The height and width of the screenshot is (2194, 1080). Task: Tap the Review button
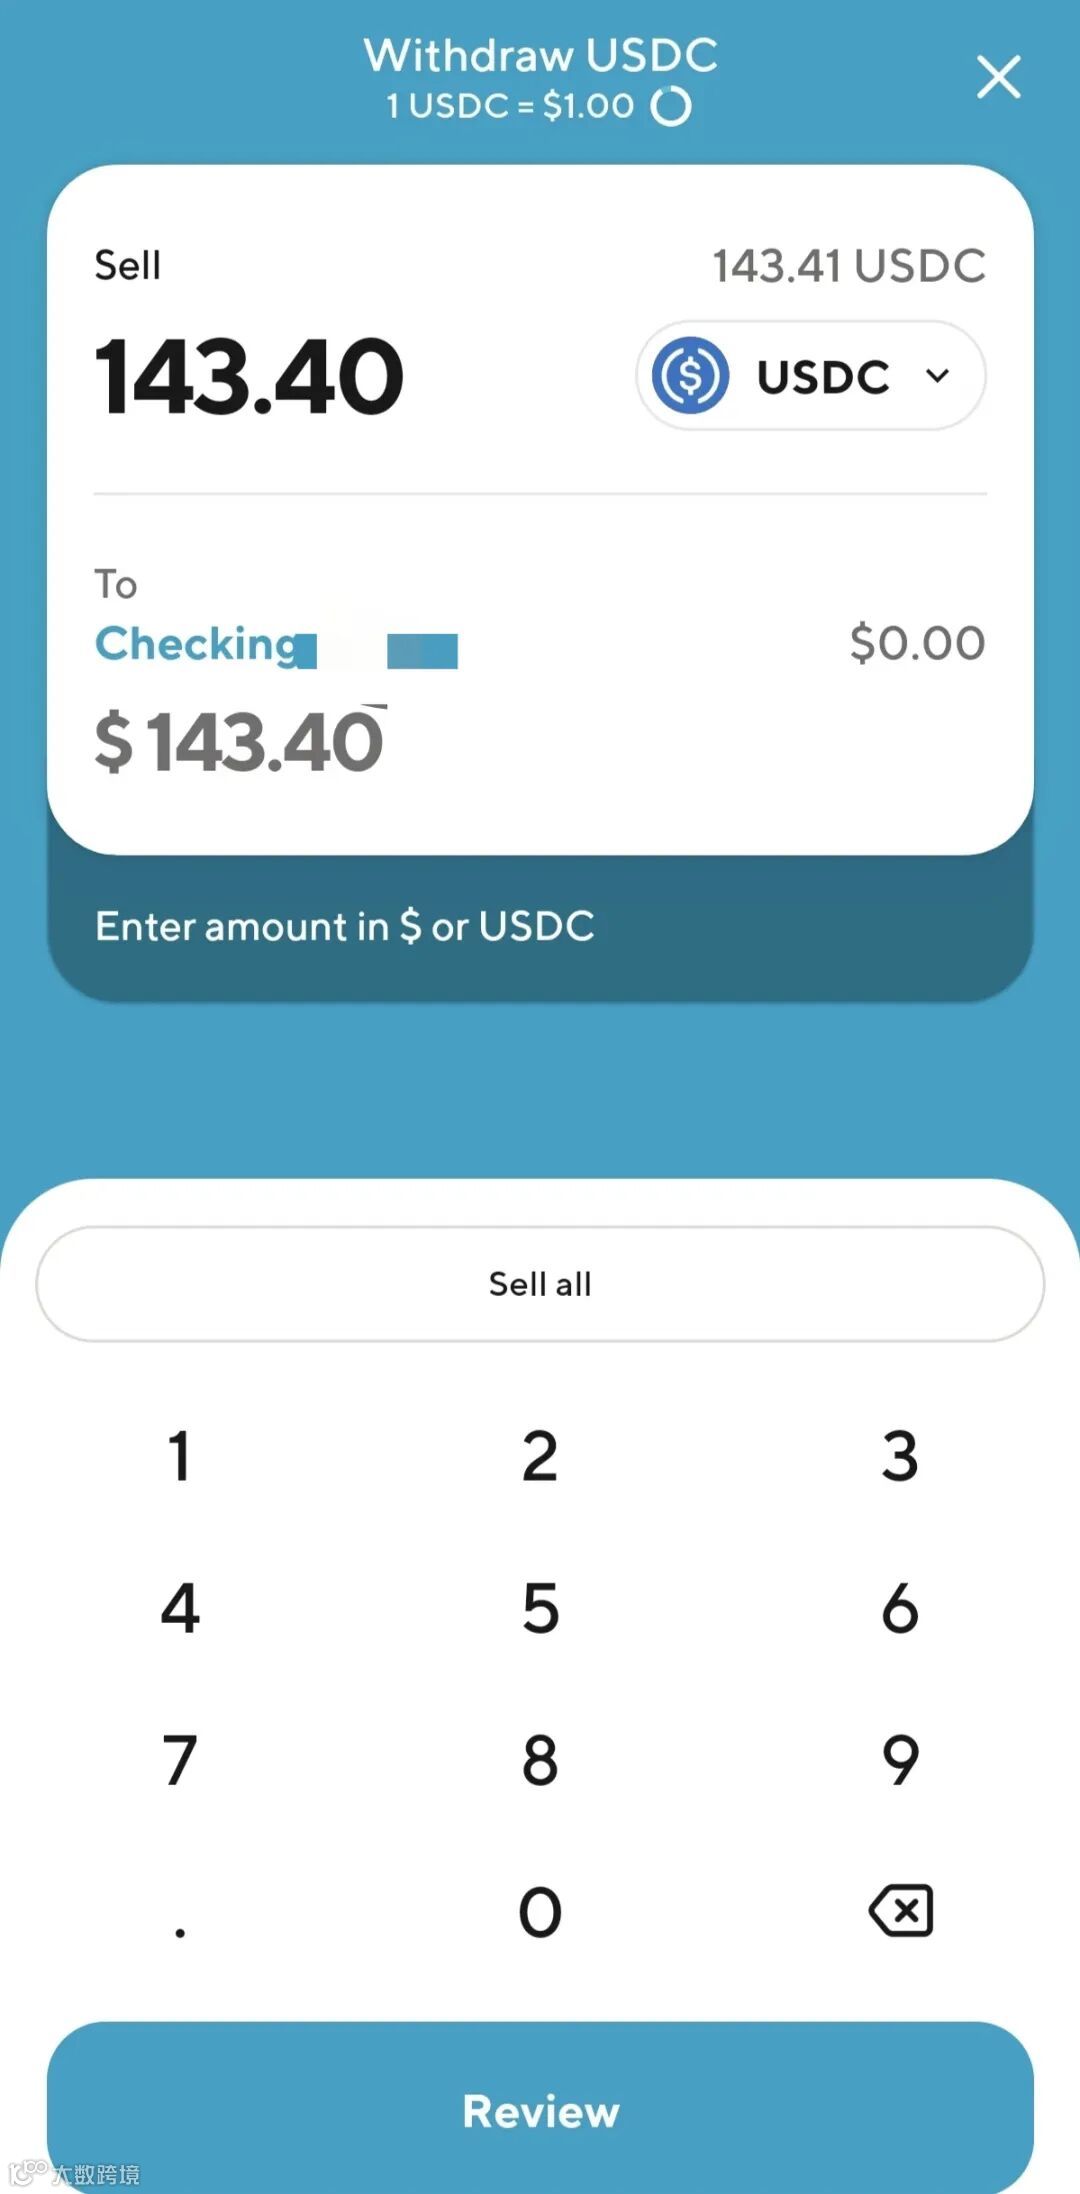pos(540,2110)
